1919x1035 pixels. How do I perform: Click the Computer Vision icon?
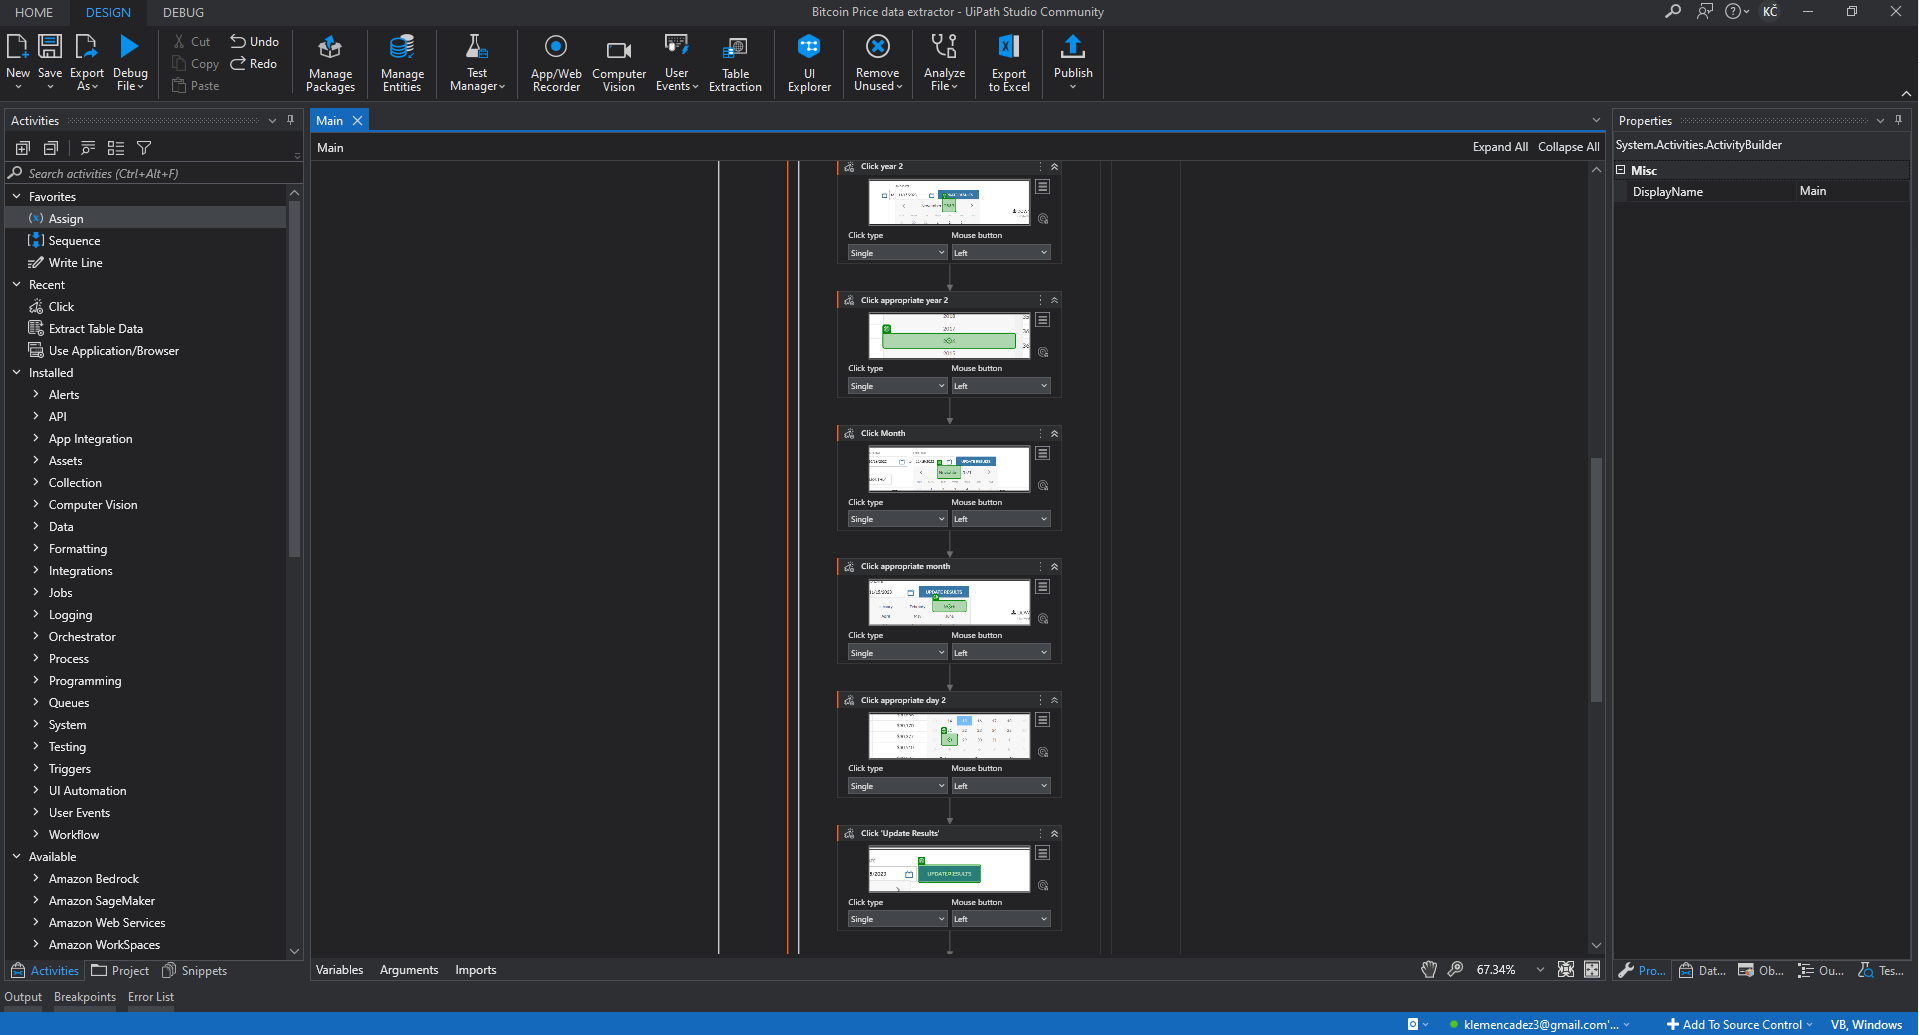click(618, 63)
